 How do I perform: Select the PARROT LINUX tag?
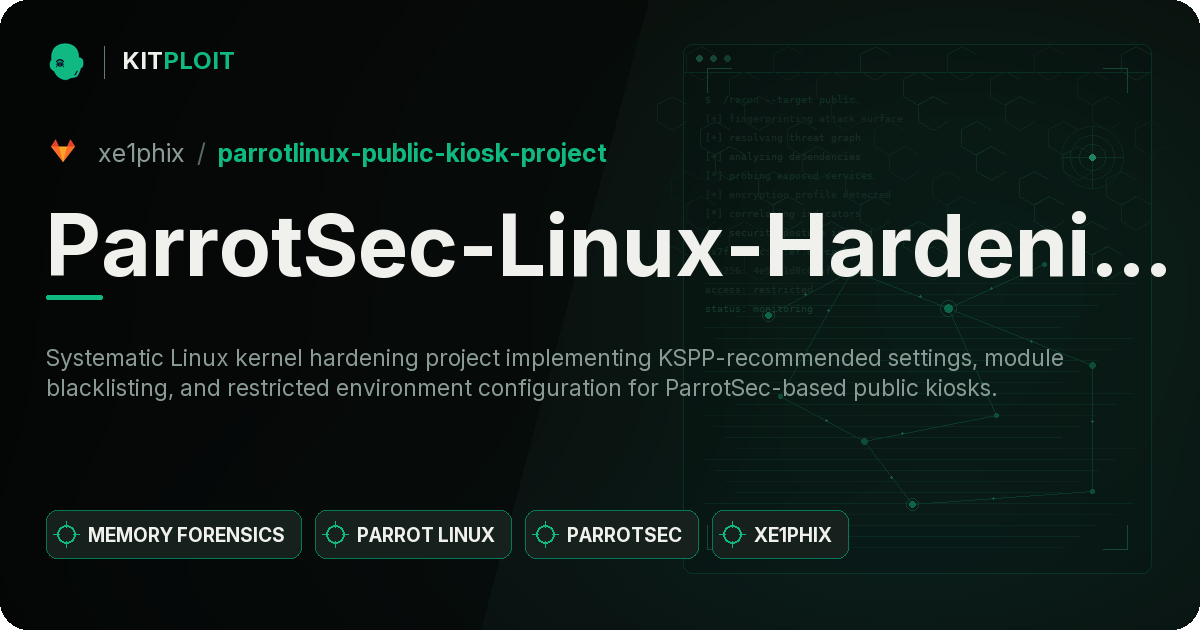pyautogui.click(x=413, y=535)
